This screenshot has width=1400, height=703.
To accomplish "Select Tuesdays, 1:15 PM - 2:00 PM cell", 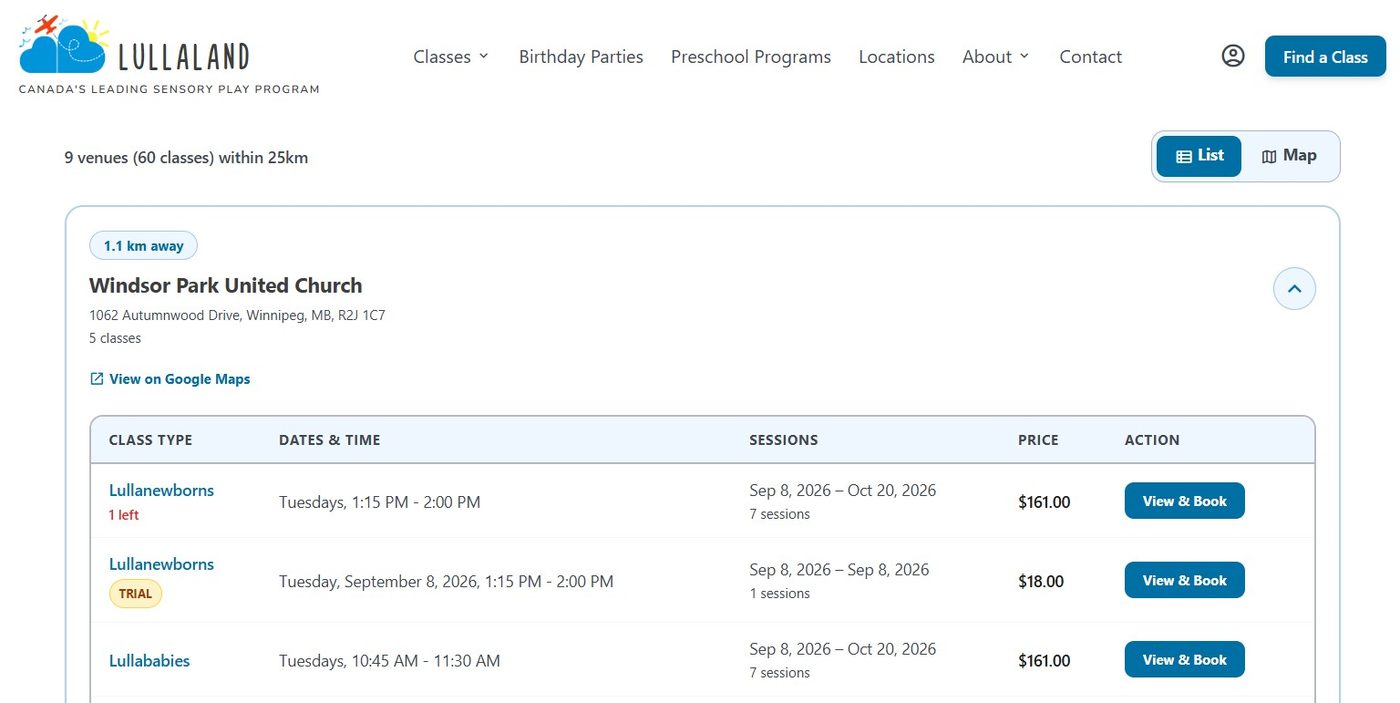I will [x=380, y=502].
